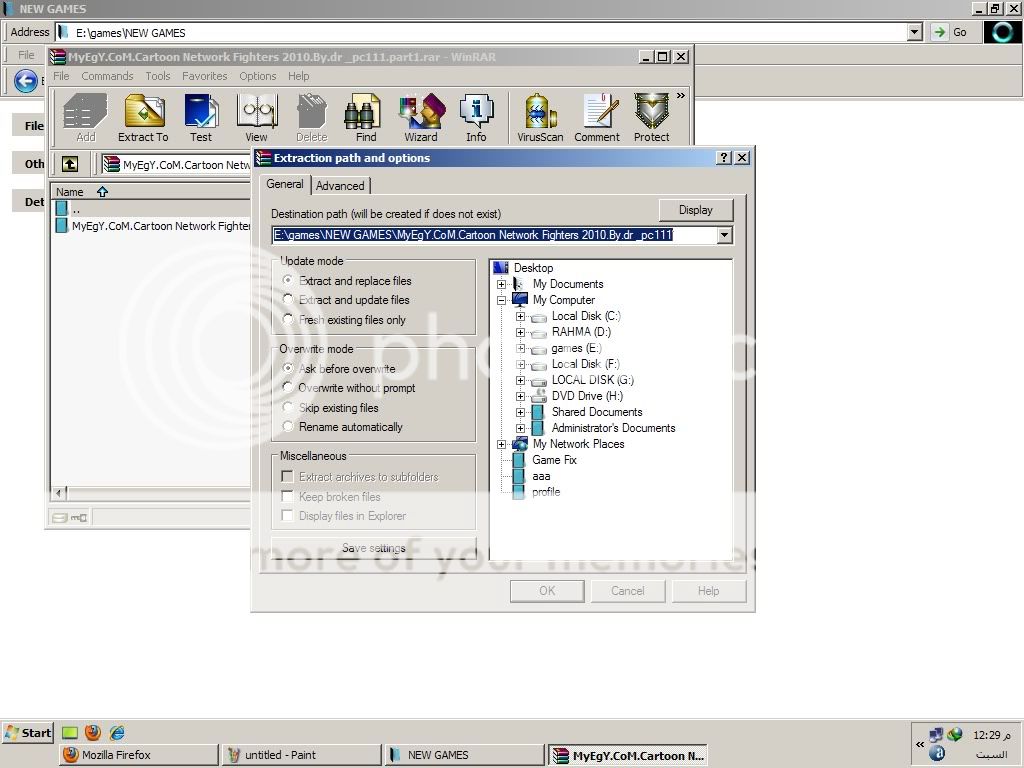Click the Protect shield icon

click(x=652, y=118)
